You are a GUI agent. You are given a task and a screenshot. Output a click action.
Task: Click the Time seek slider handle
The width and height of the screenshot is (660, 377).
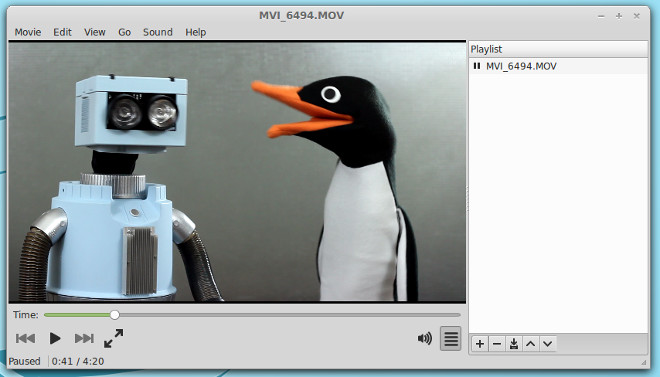[x=114, y=315]
